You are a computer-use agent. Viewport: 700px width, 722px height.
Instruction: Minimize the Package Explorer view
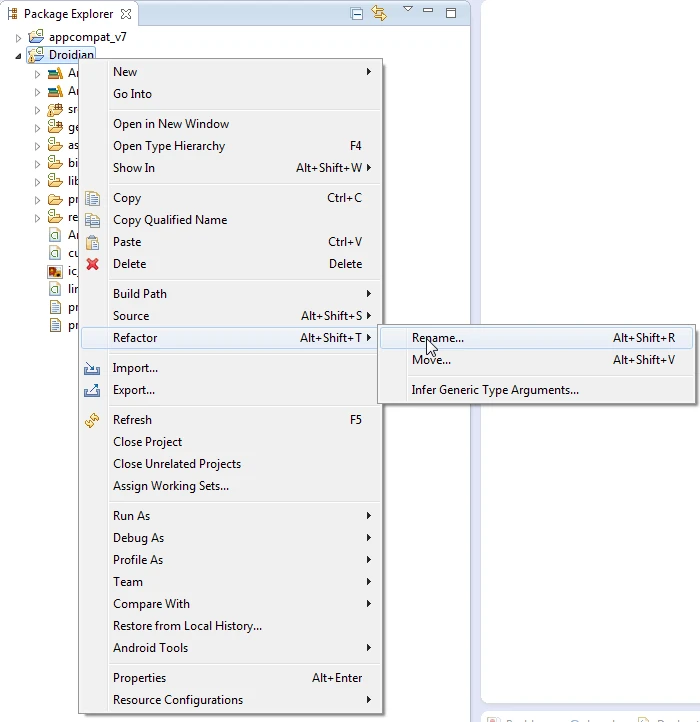pos(428,10)
